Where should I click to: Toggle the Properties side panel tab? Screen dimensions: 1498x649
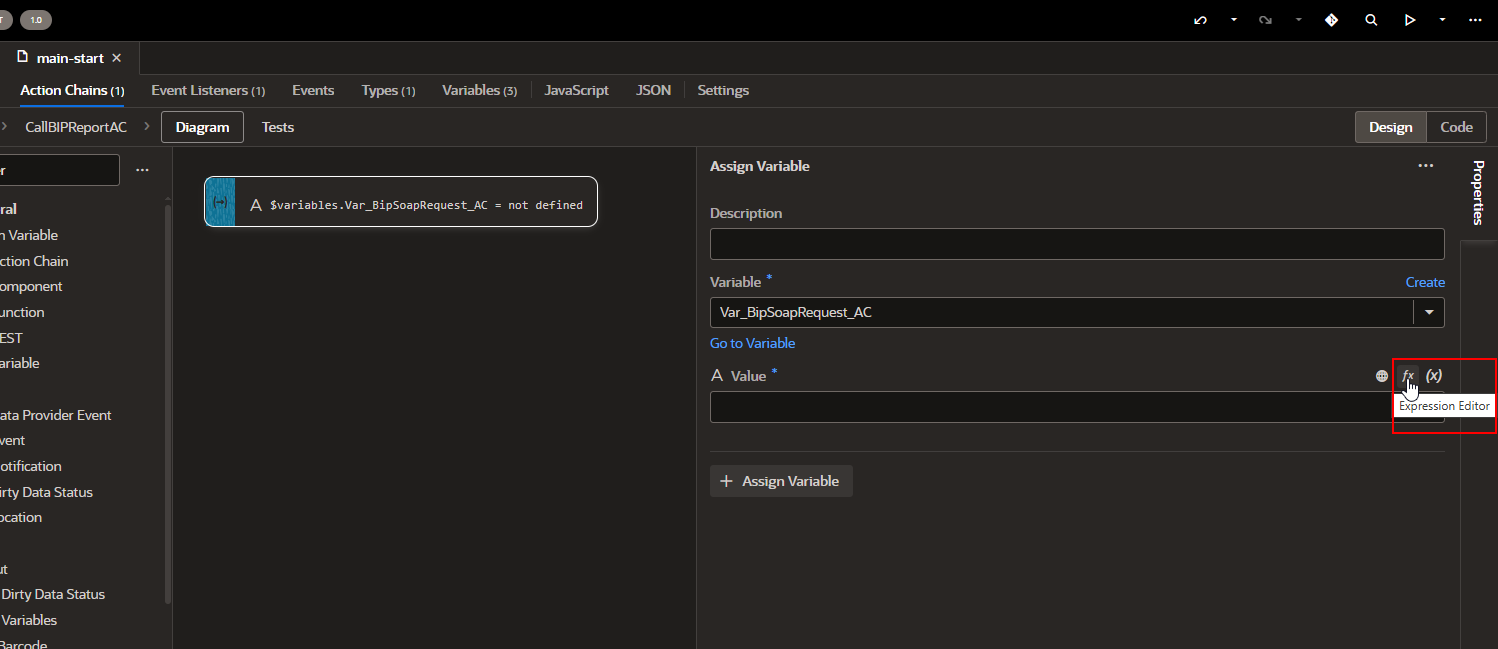click(x=1478, y=192)
